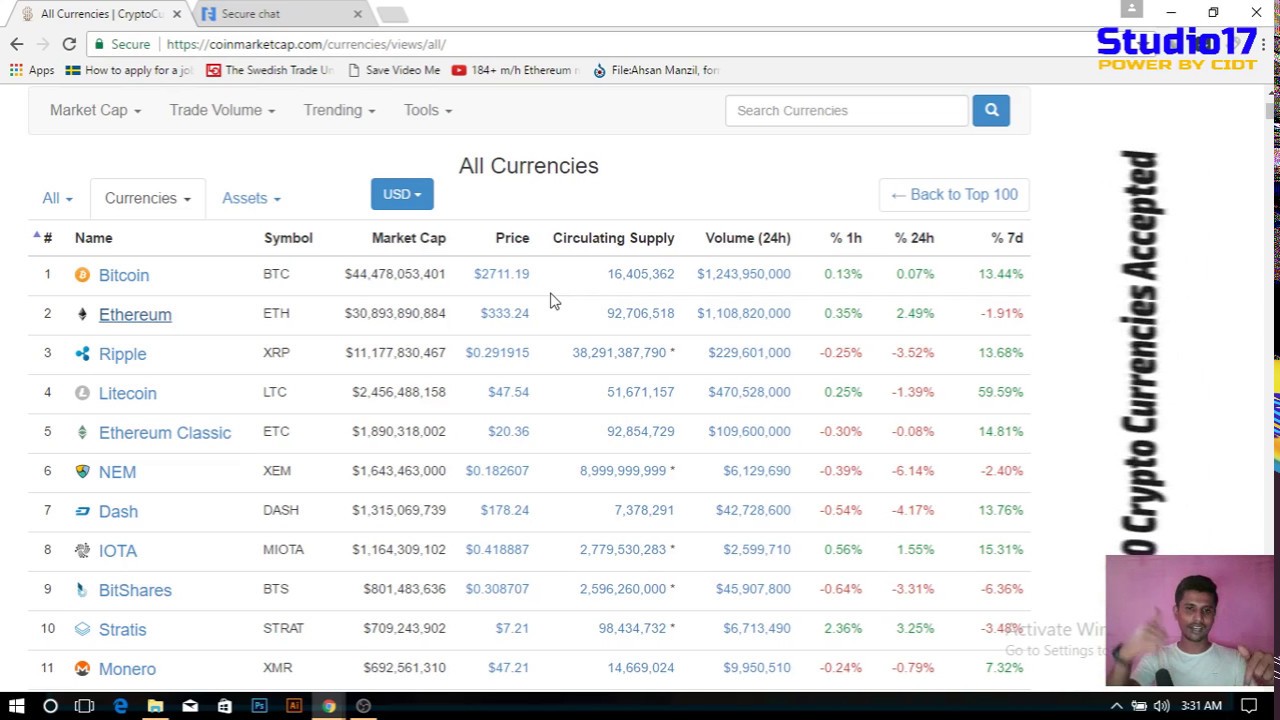Viewport: 1280px width, 720px height.
Task: Open File Explorer from the taskbar
Action: pos(155,706)
